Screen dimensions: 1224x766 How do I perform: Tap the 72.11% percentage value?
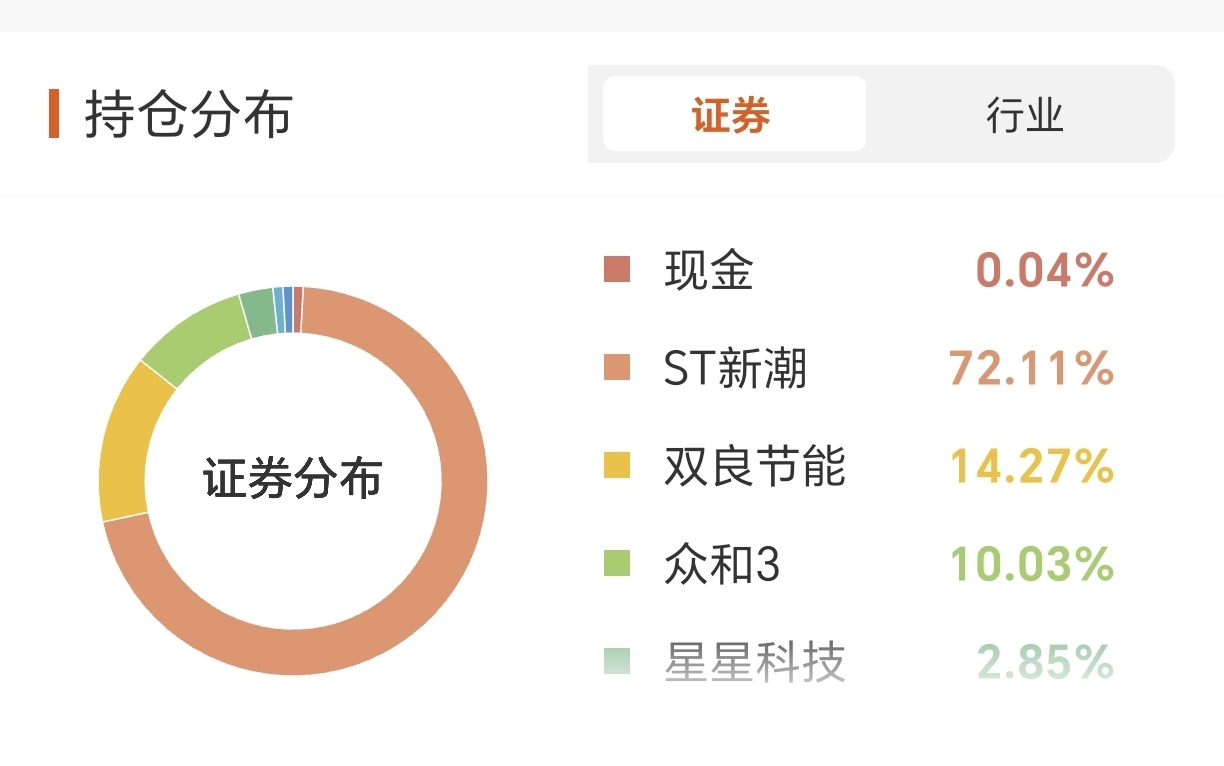1031,368
